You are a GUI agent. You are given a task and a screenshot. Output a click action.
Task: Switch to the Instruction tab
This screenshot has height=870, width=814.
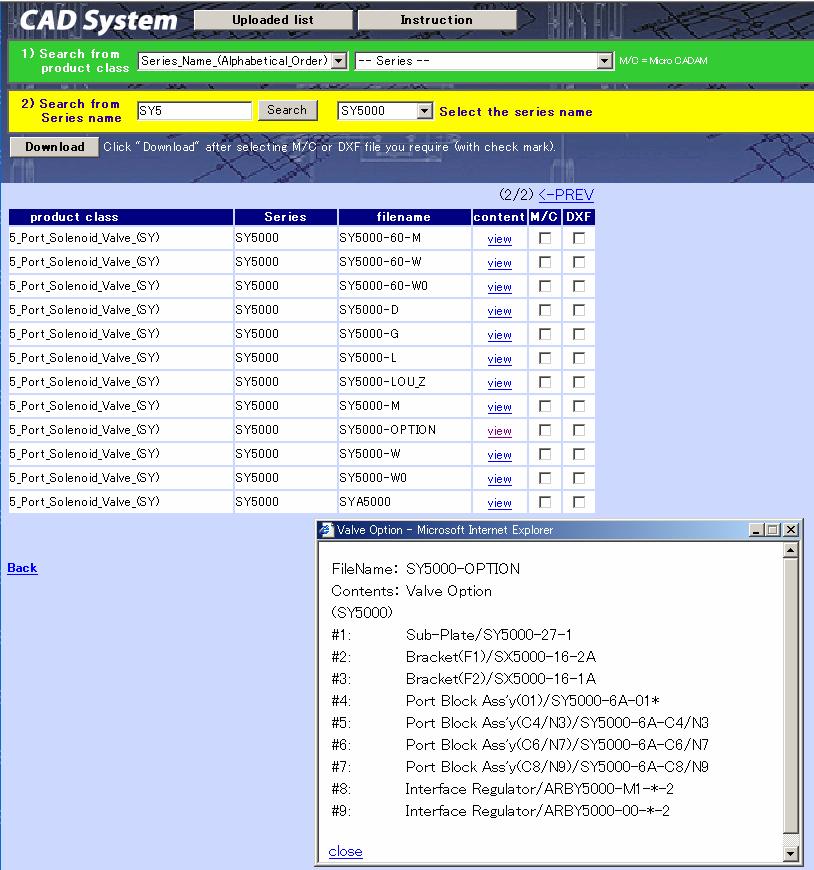tap(436, 20)
